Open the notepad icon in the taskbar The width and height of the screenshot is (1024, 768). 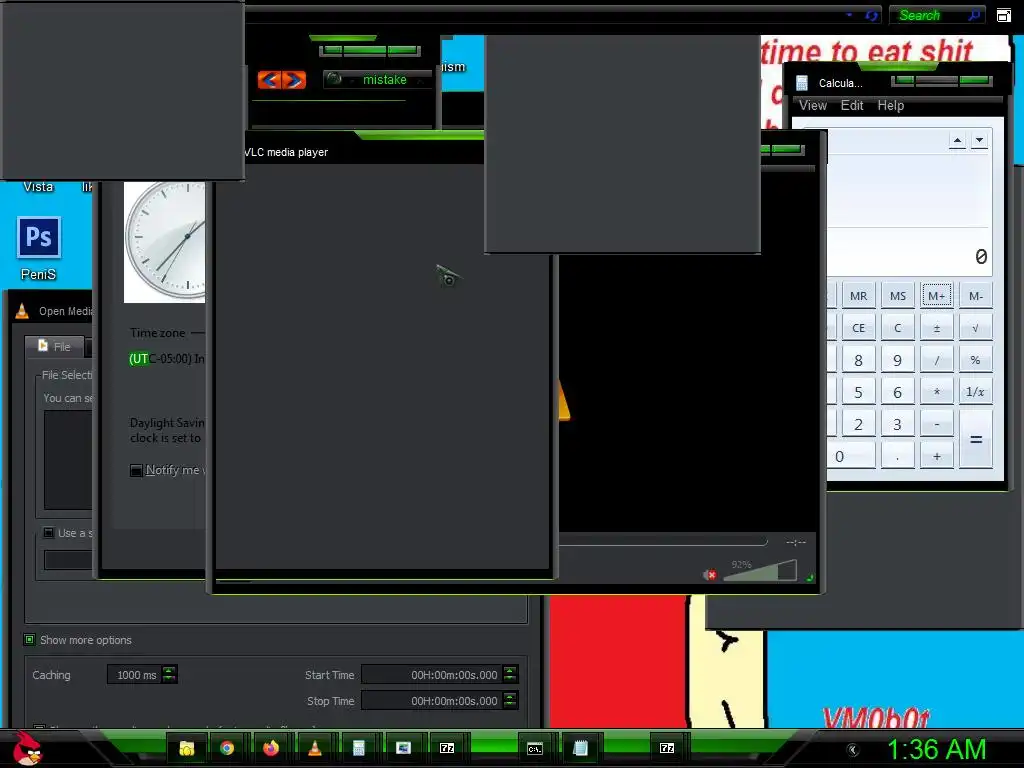(580, 748)
